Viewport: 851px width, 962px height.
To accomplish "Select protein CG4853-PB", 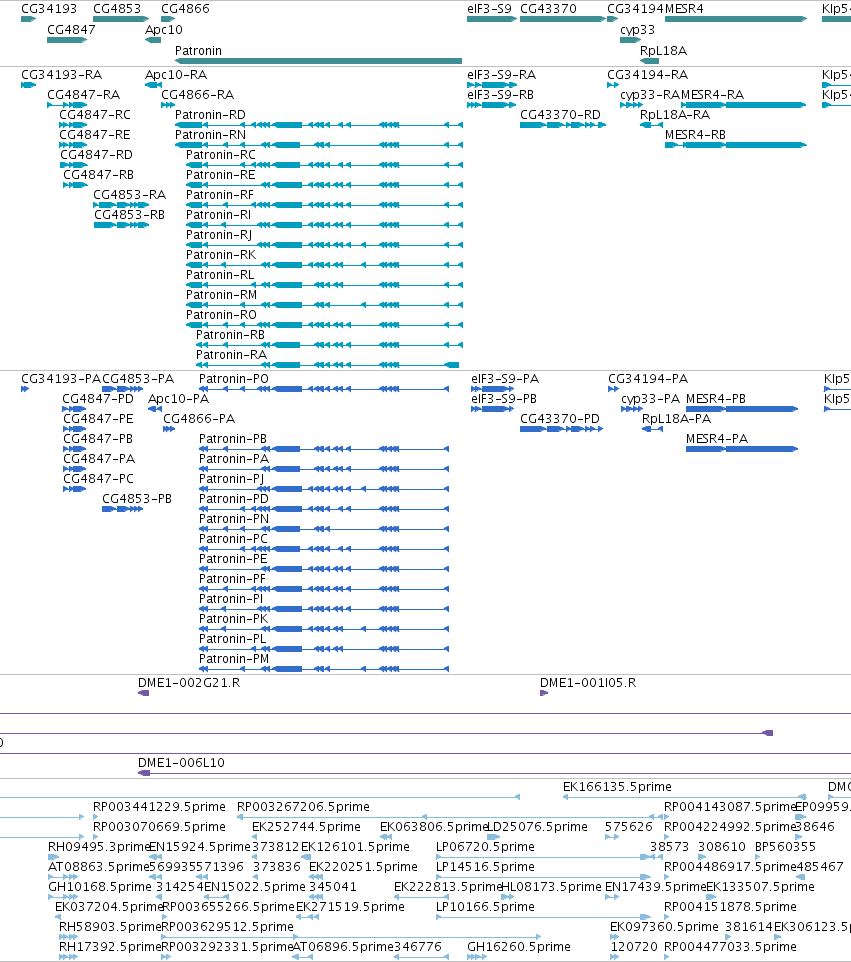I will click(123, 509).
